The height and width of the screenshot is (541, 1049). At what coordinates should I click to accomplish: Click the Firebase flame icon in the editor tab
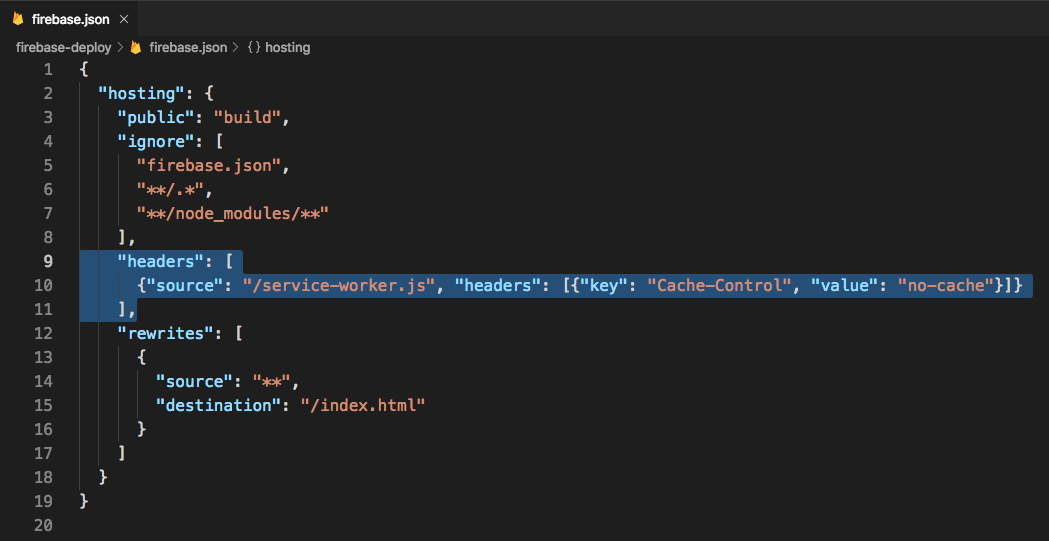click(17, 19)
